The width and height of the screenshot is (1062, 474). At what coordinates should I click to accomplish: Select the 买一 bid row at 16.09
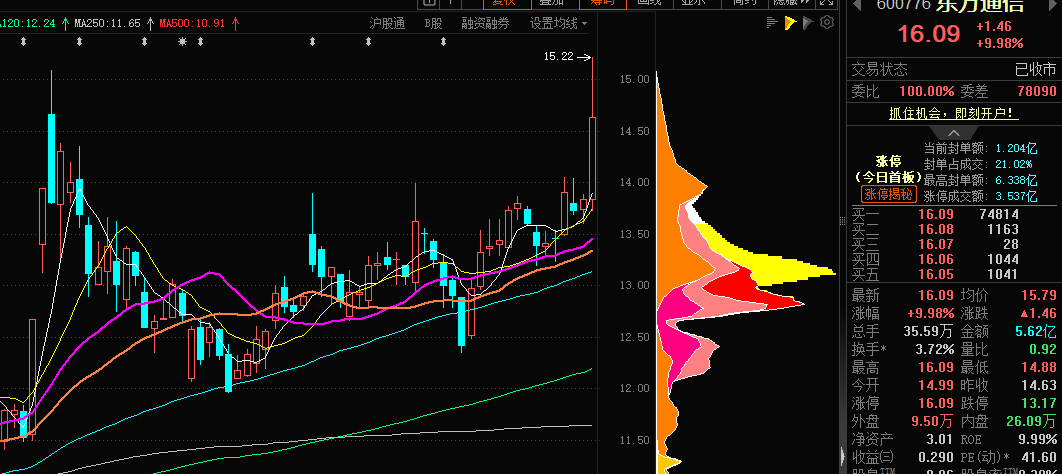pyautogui.click(x=954, y=215)
